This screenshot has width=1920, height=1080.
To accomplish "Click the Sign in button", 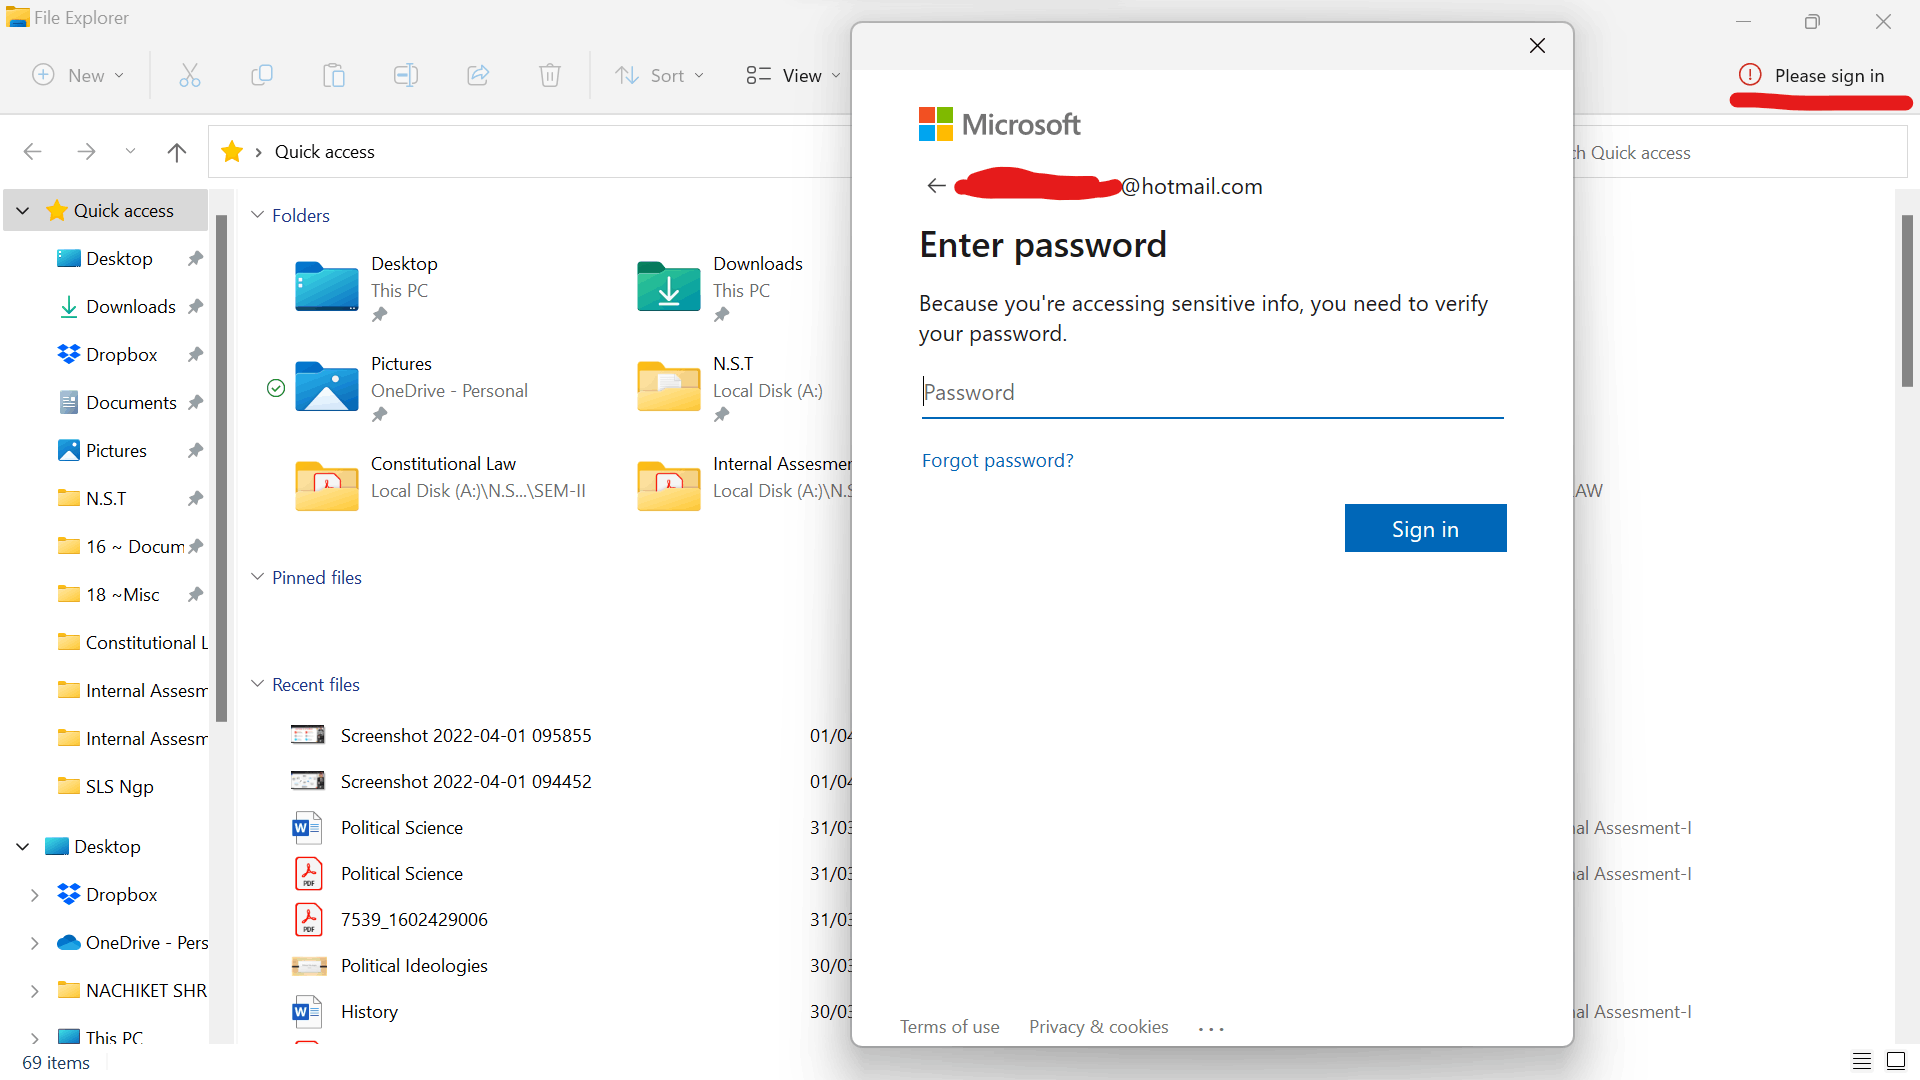I will point(1425,528).
